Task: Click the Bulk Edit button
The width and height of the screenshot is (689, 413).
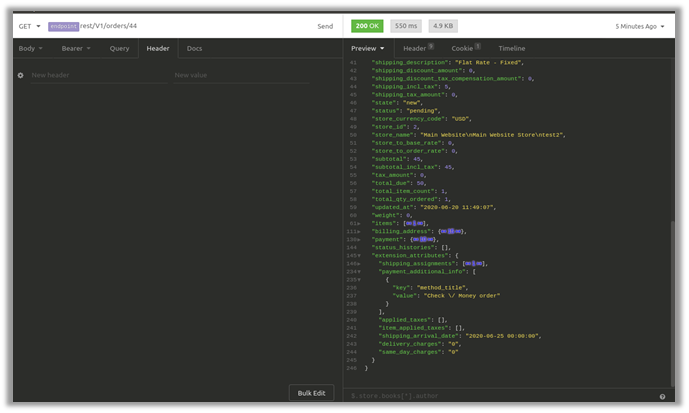Action: point(311,393)
